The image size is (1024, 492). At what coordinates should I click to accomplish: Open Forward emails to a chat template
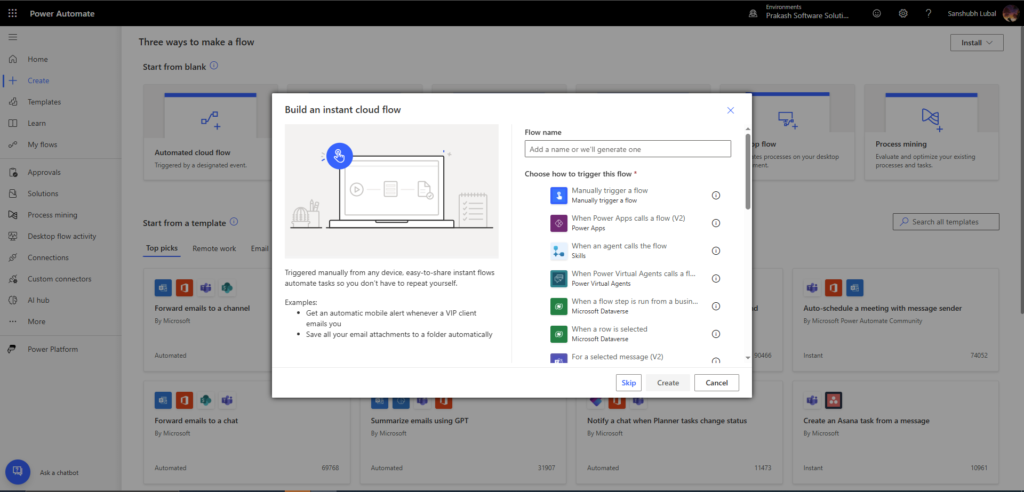click(x=247, y=433)
